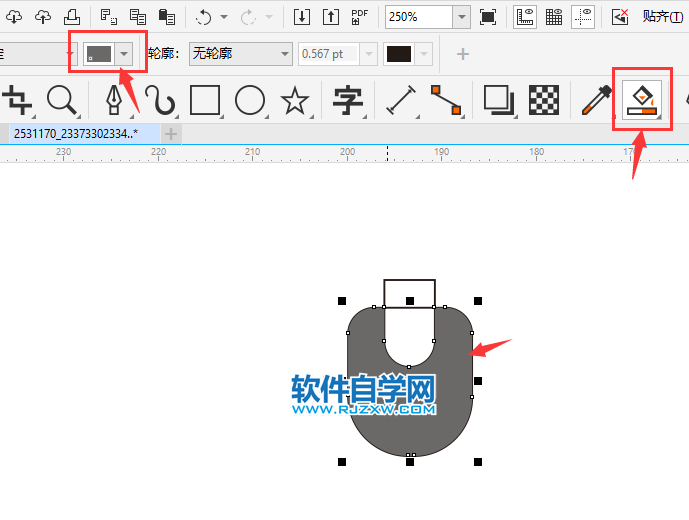Click the black outline color swatch

[399, 54]
